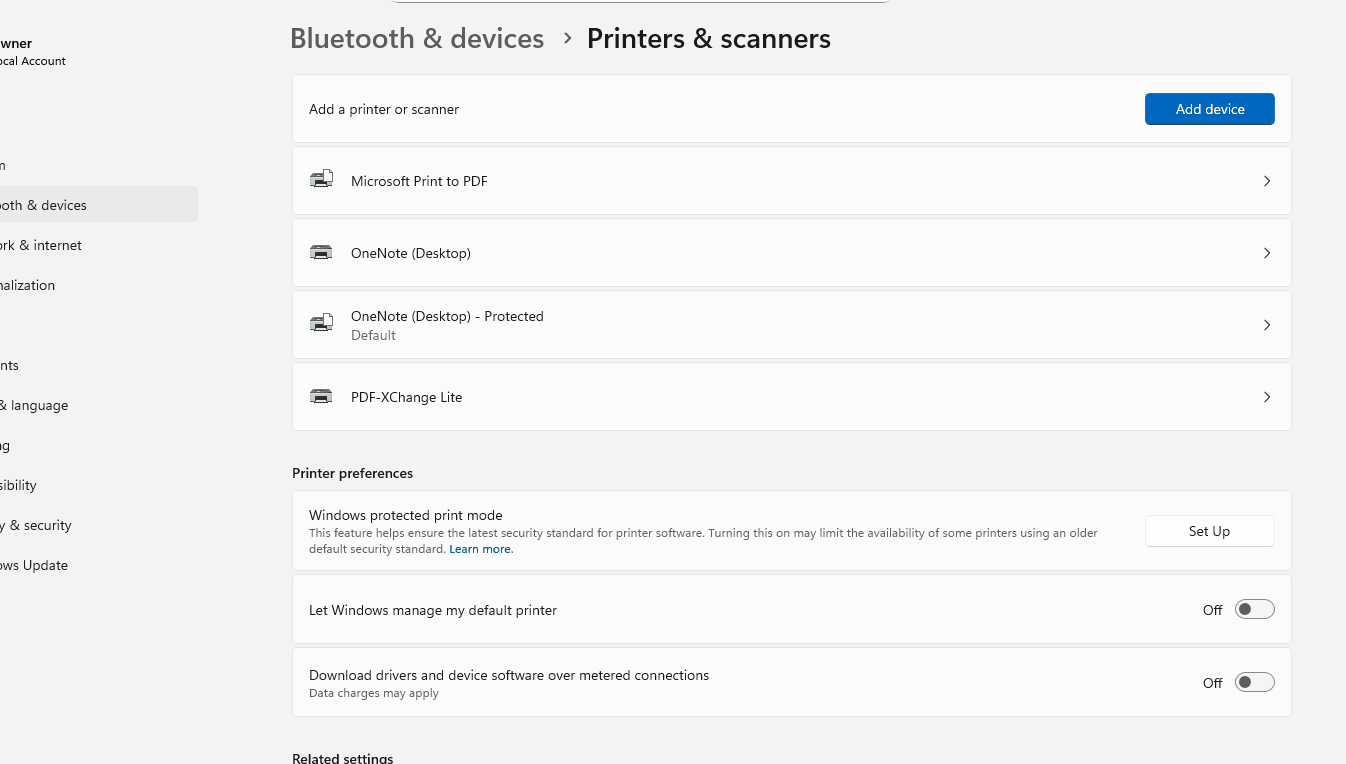Image resolution: width=1346 pixels, height=764 pixels.
Task: Click the PDF-XChange Lite printer icon
Action: coord(321,397)
